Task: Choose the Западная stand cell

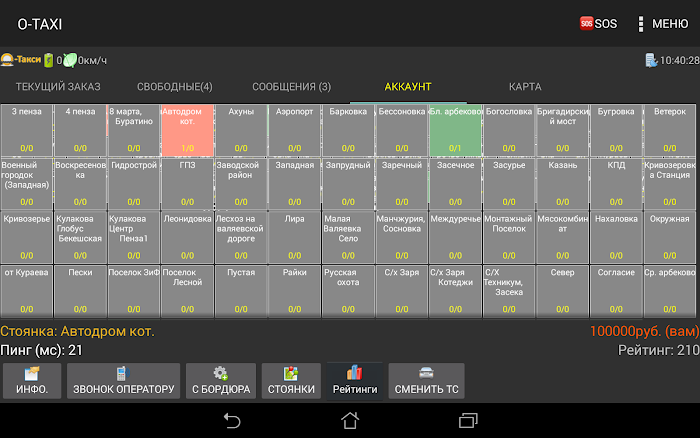Action: tap(295, 184)
